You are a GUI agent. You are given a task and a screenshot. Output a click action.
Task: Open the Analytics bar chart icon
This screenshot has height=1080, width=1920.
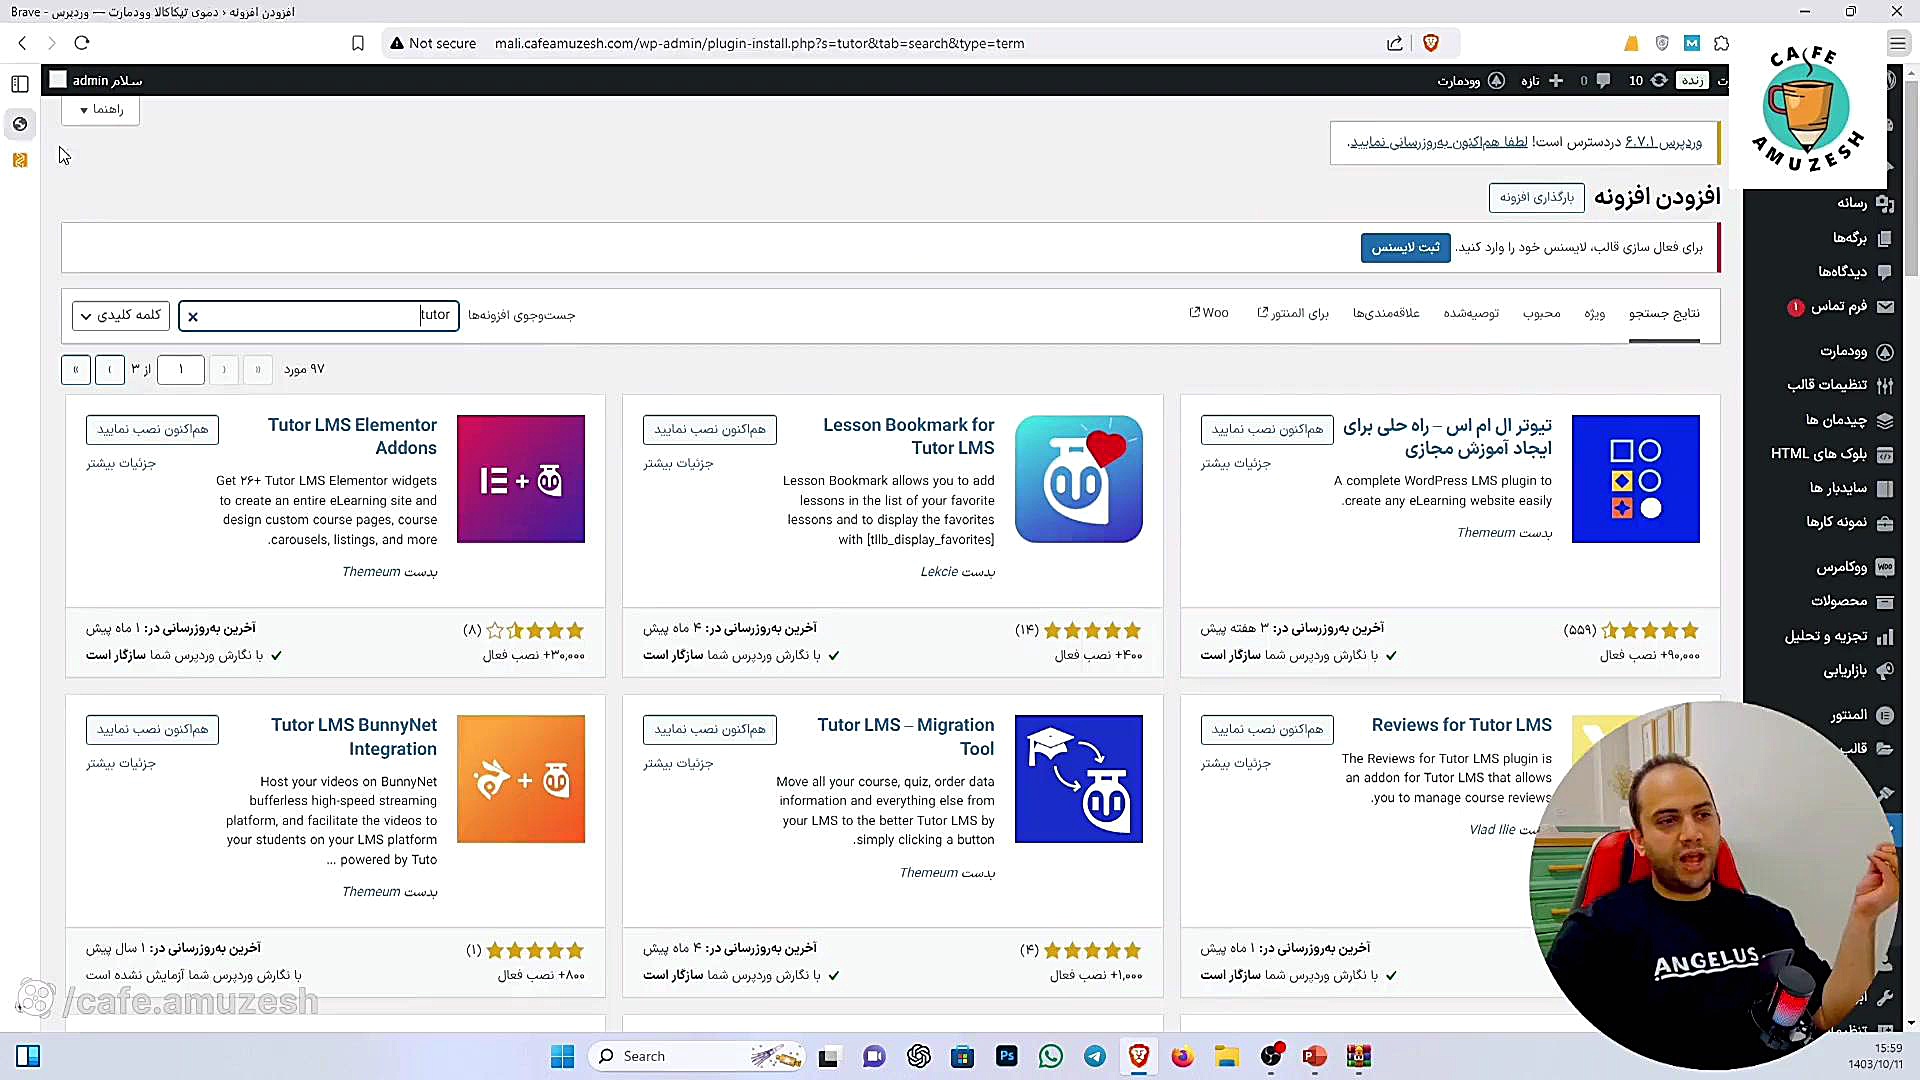tap(1885, 637)
